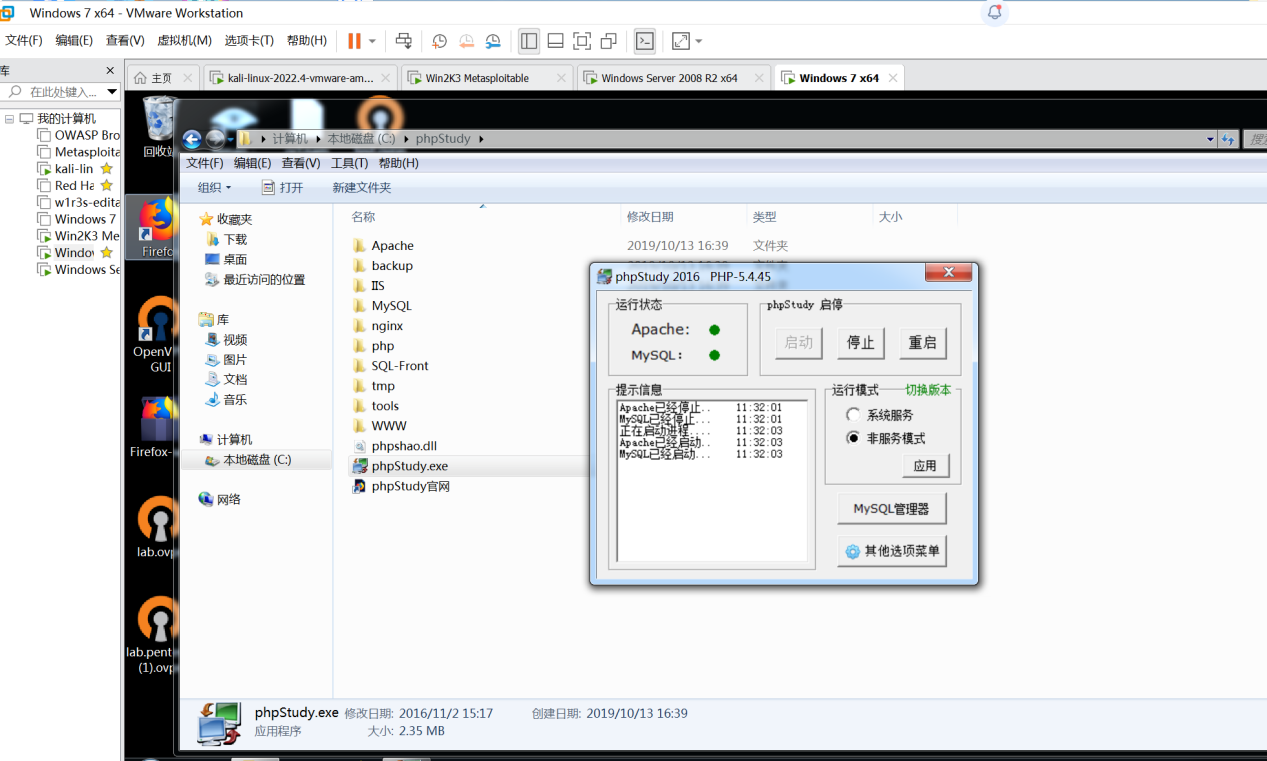Open Explorer 查看(V) menu
The image size is (1267, 761).
pos(301,163)
